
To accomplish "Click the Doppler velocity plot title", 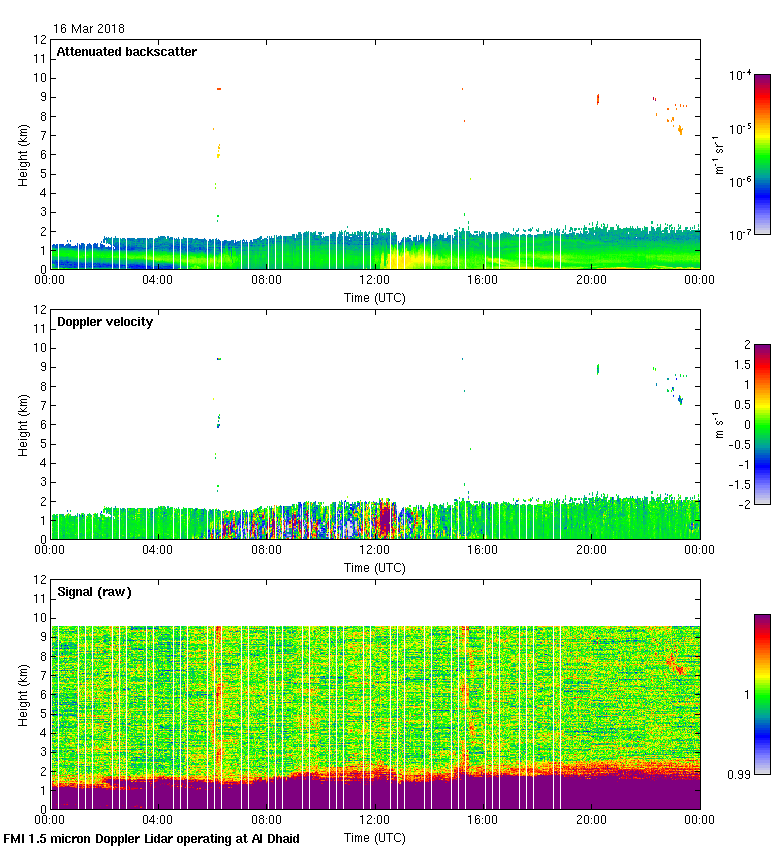I will [x=104, y=322].
